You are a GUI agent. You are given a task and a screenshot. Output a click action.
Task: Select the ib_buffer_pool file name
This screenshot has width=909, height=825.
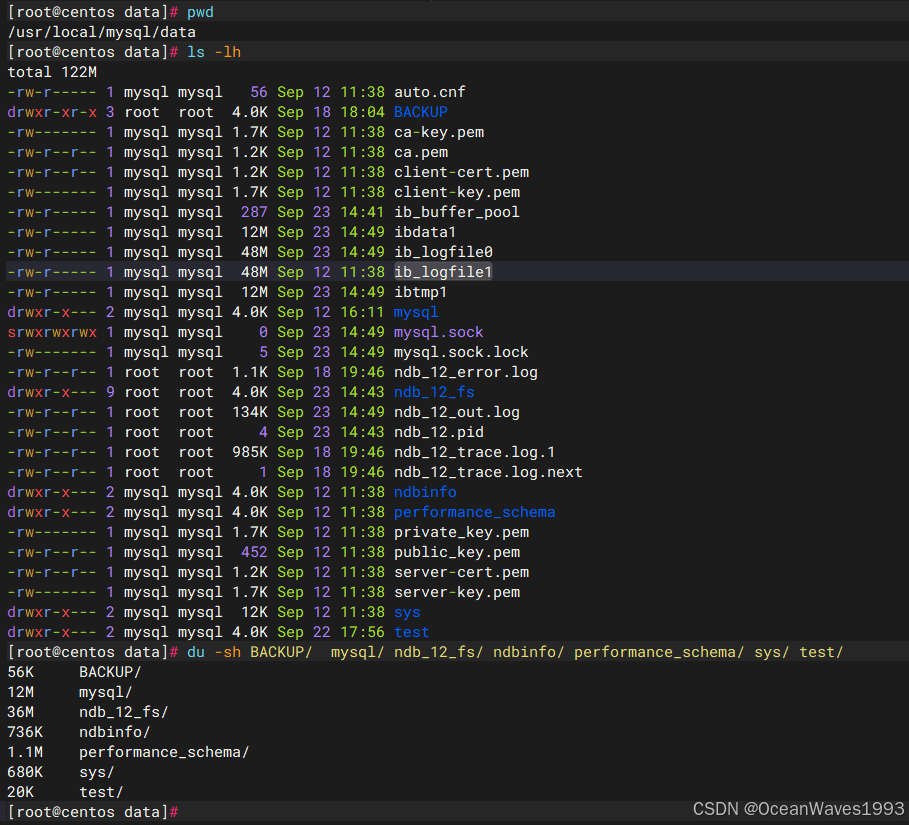pos(457,212)
